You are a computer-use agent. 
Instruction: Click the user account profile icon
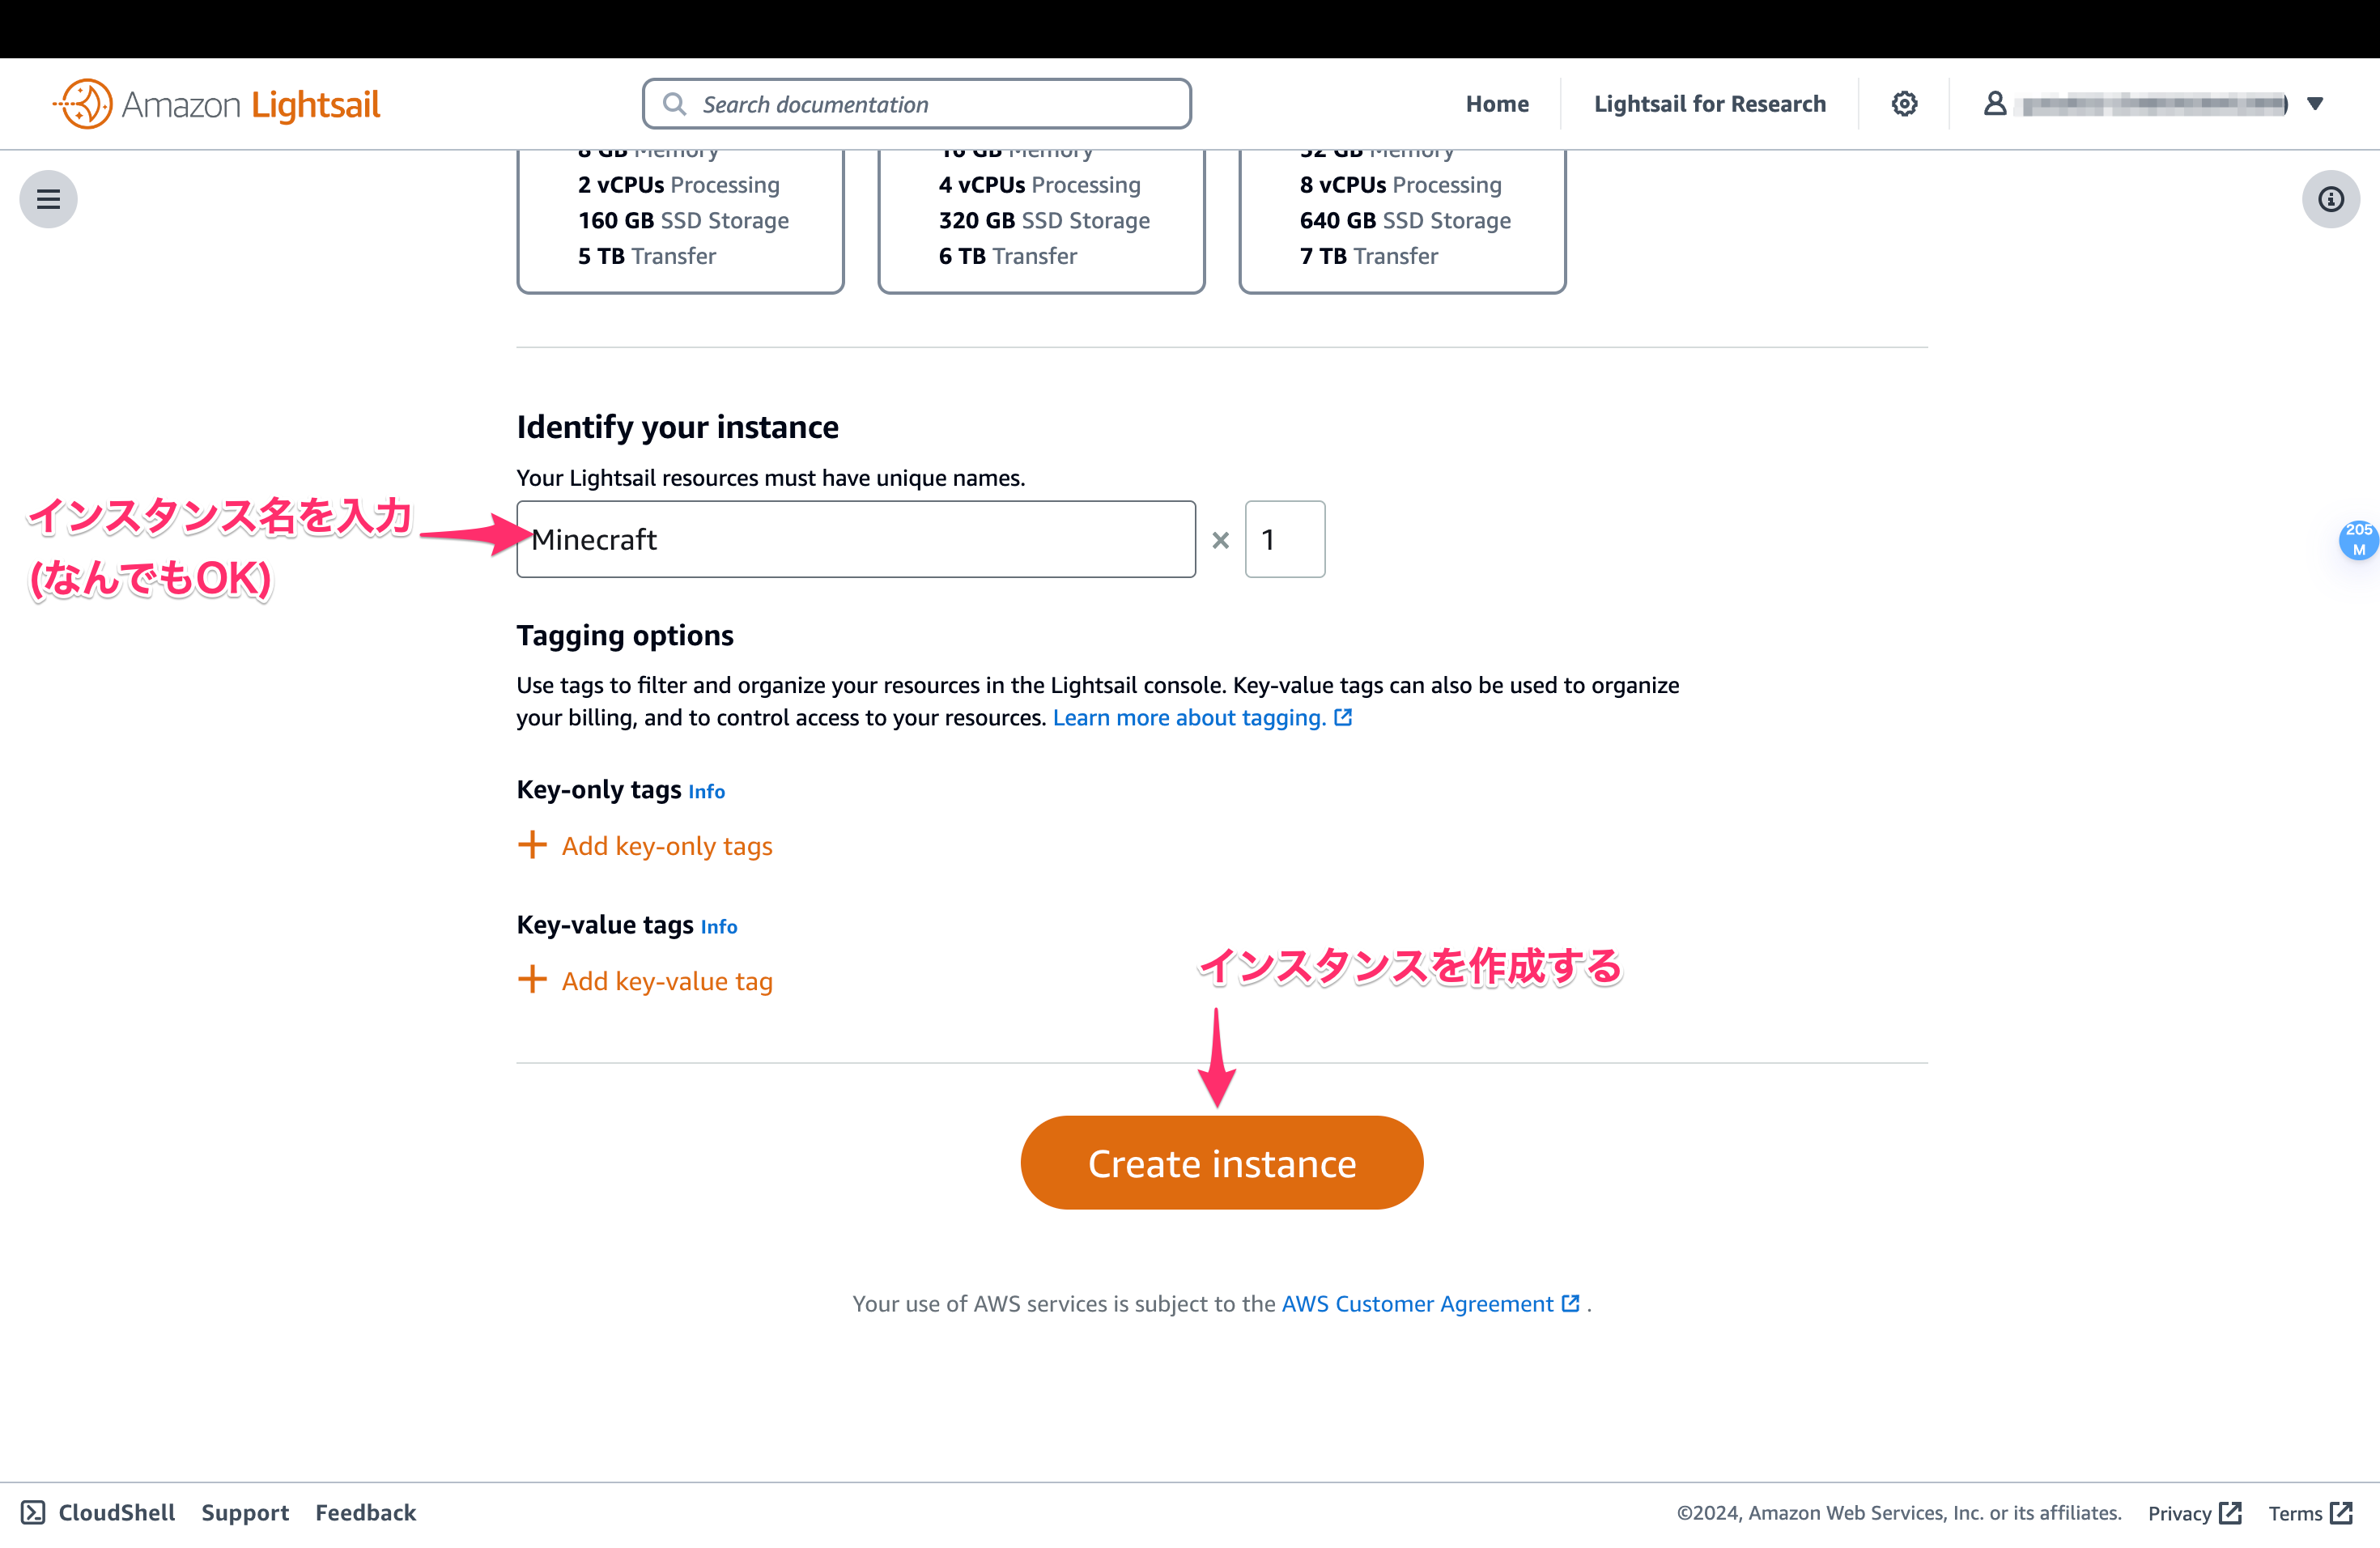[1995, 103]
